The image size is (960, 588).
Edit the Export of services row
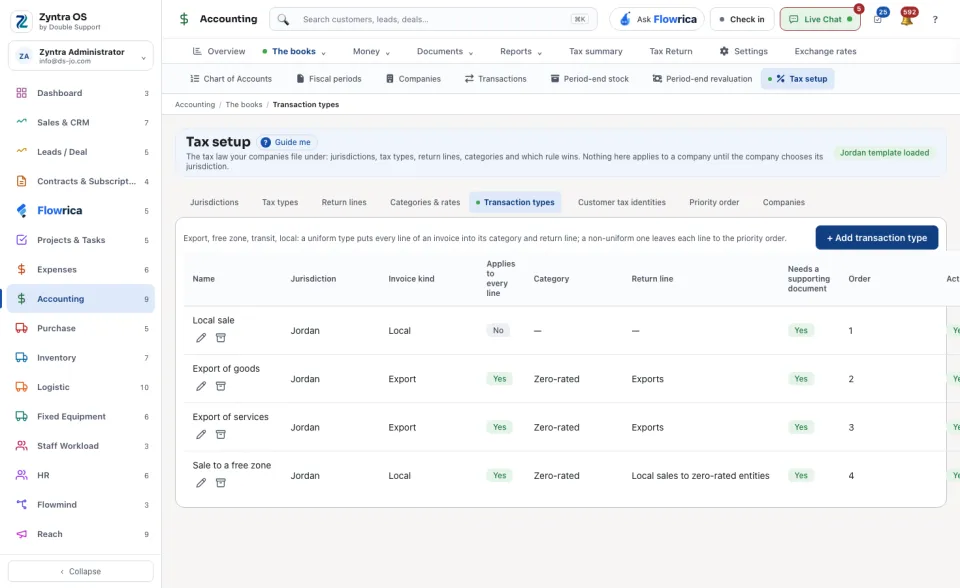[201, 434]
